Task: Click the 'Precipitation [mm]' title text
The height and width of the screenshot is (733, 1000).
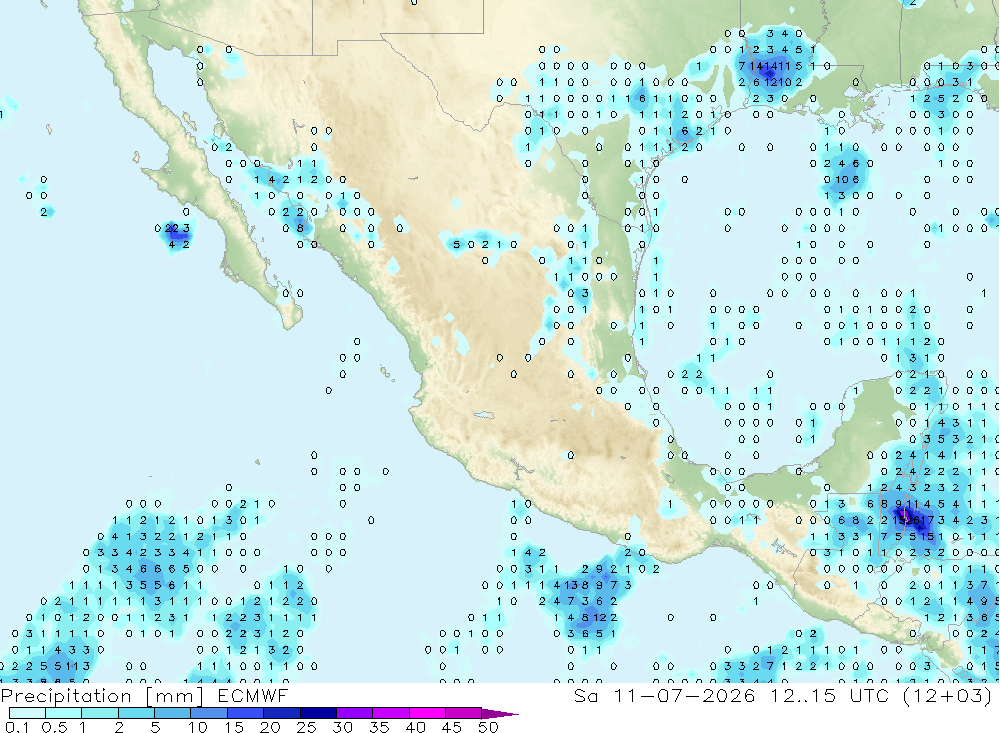Action: pyautogui.click(x=102, y=696)
